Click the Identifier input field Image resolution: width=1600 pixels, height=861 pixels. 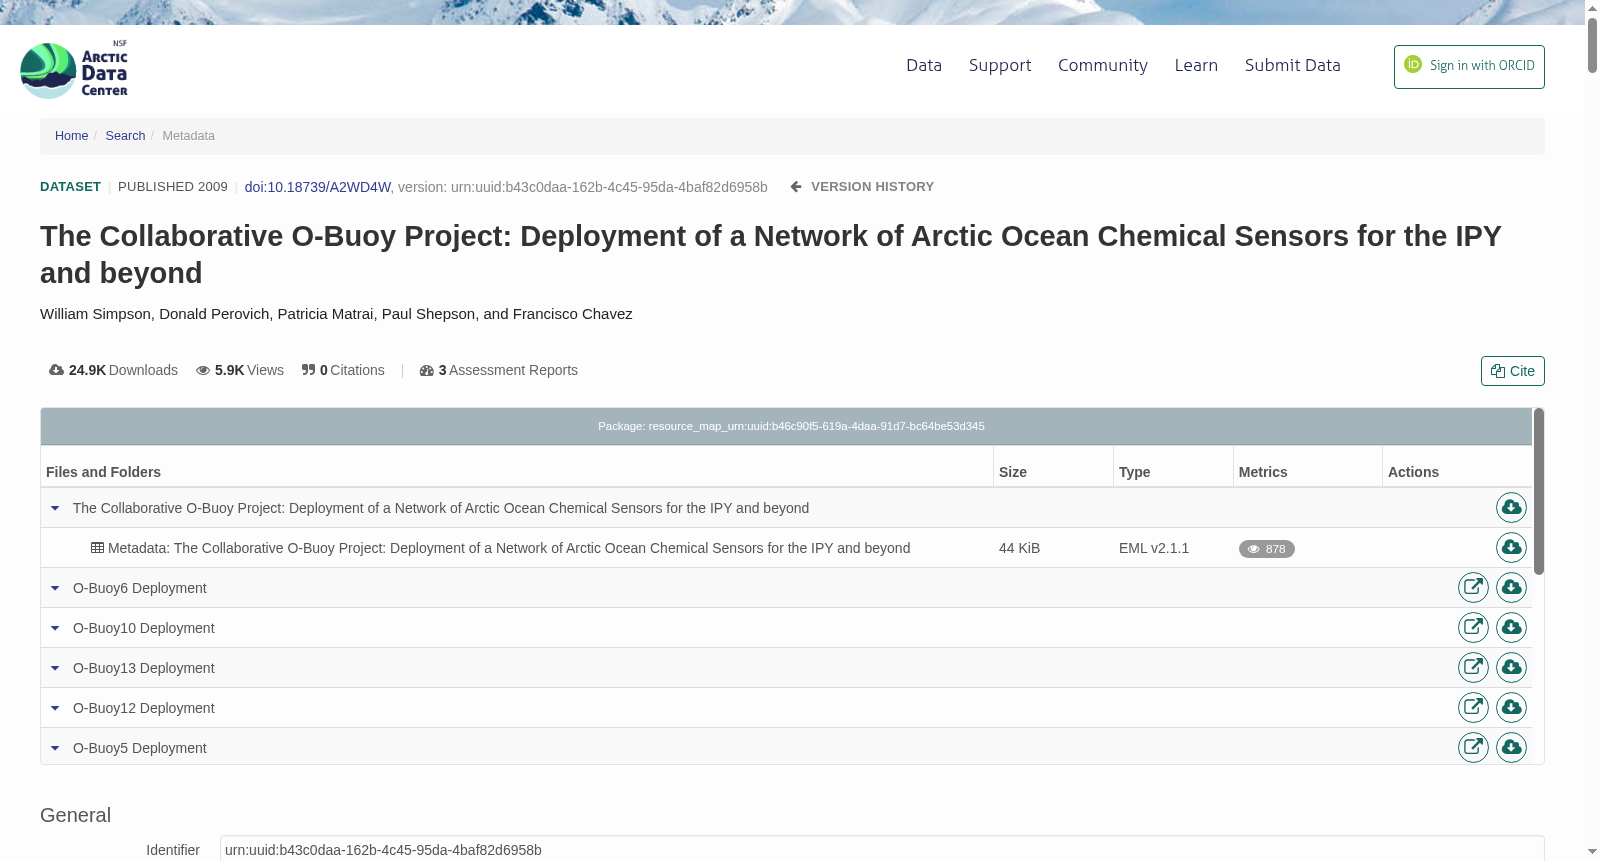(x=882, y=849)
